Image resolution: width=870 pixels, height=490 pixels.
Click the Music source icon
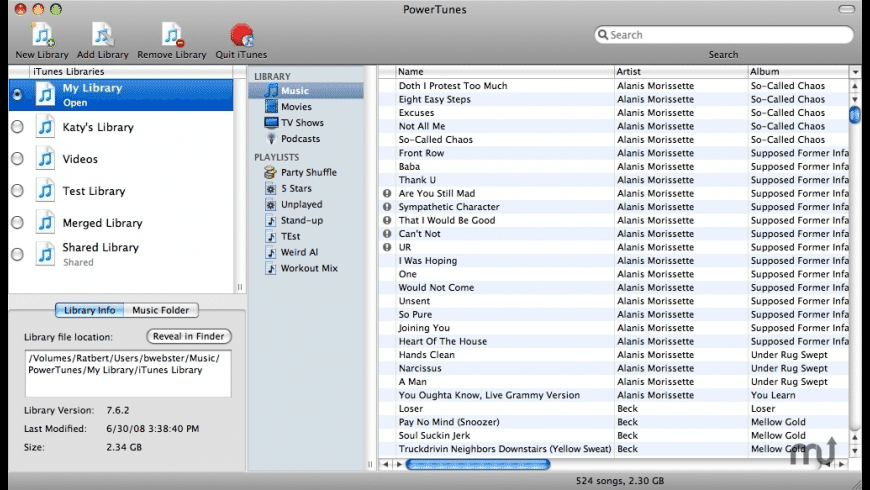(x=271, y=90)
